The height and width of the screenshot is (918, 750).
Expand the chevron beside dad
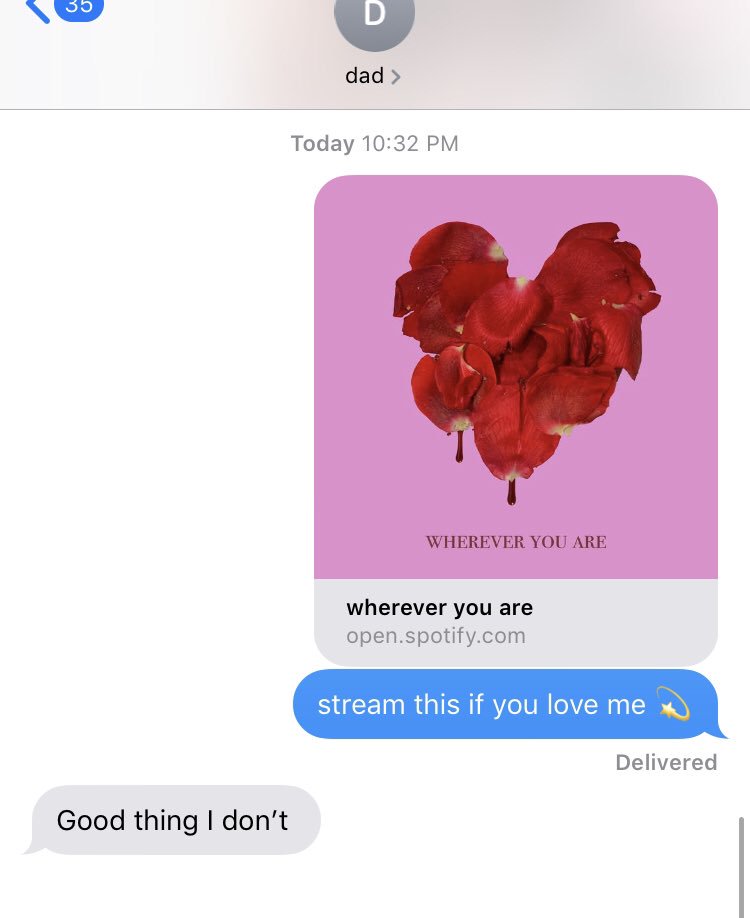point(395,77)
